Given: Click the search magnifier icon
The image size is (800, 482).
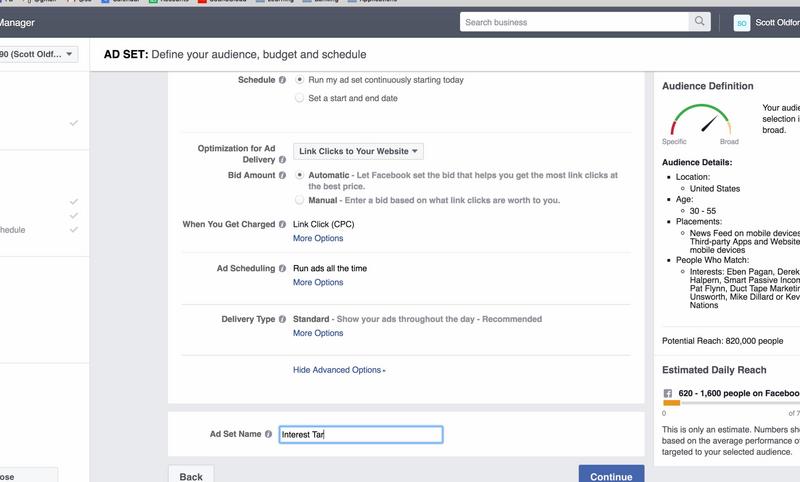Looking at the screenshot, I should 699,21.
